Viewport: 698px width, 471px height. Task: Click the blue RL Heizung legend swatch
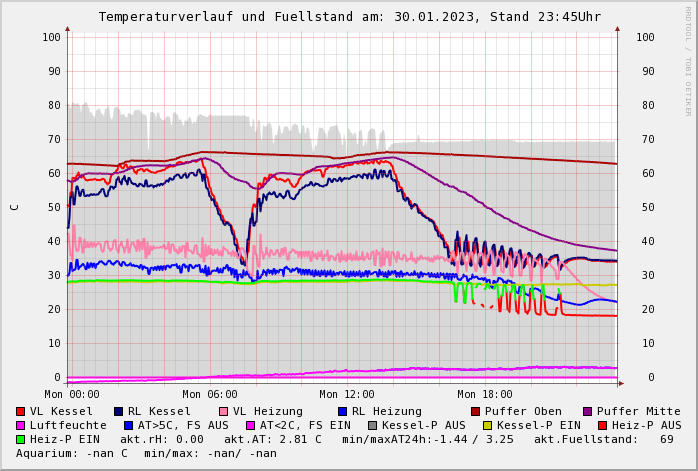pyautogui.click(x=343, y=412)
